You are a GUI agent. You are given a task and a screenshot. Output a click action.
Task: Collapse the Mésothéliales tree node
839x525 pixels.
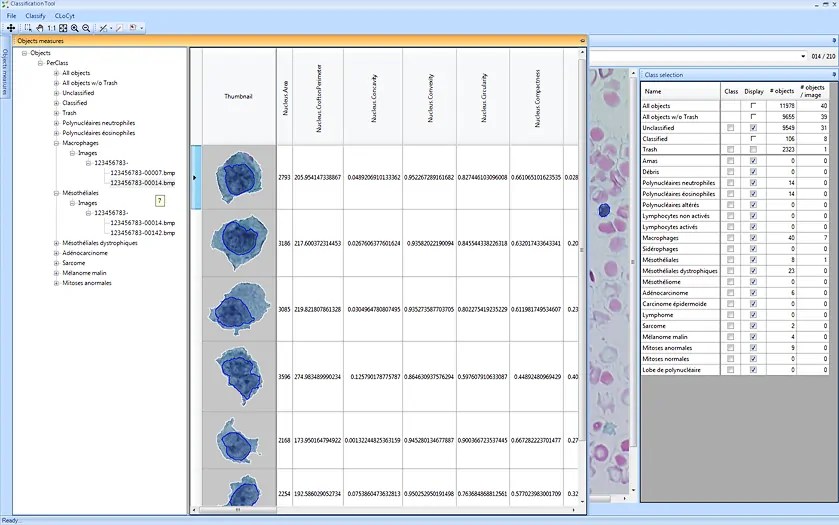(56, 193)
